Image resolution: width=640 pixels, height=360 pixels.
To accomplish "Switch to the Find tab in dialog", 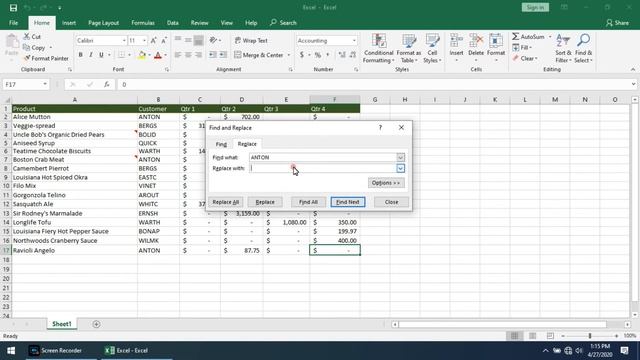I will pyautogui.click(x=221, y=144).
